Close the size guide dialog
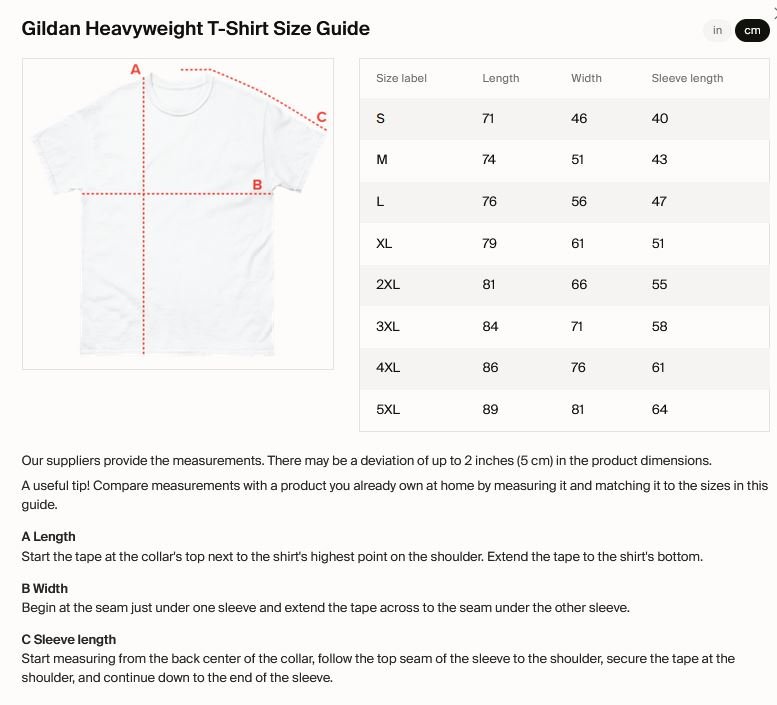The image size is (777, 705). (774, 12)
